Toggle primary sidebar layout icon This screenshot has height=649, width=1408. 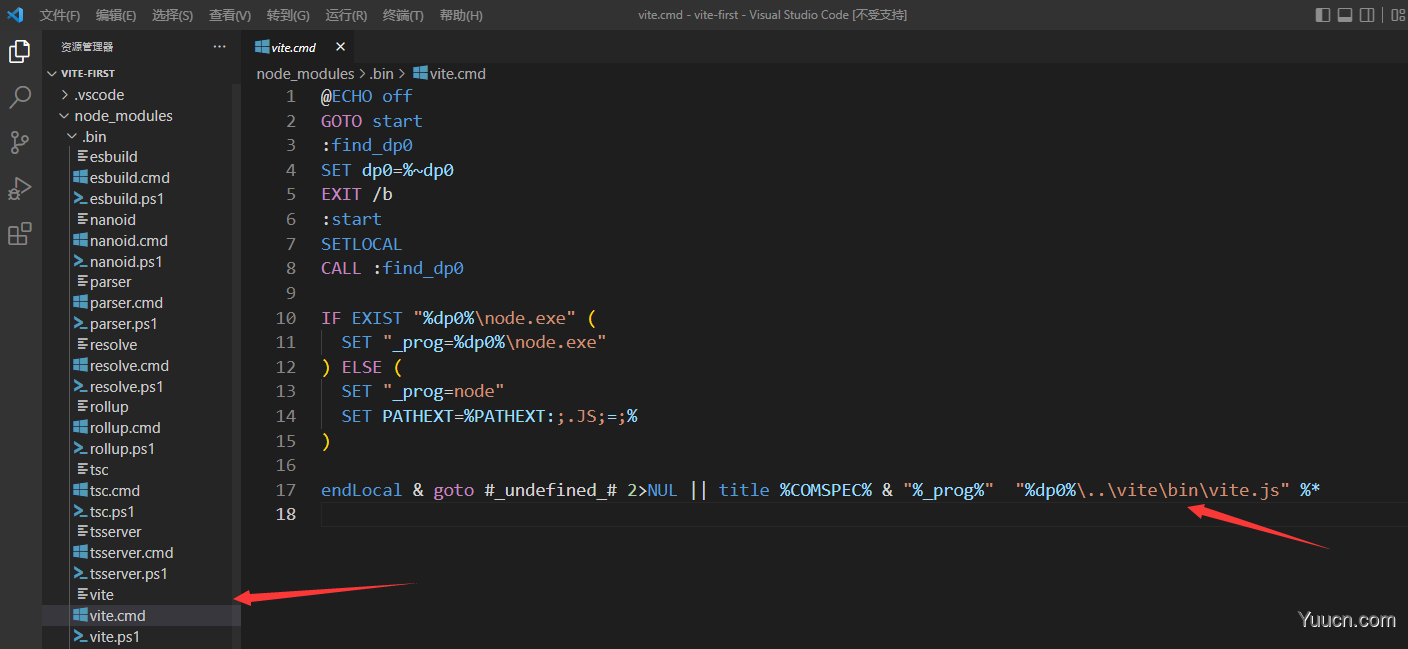click(1323, 15)
